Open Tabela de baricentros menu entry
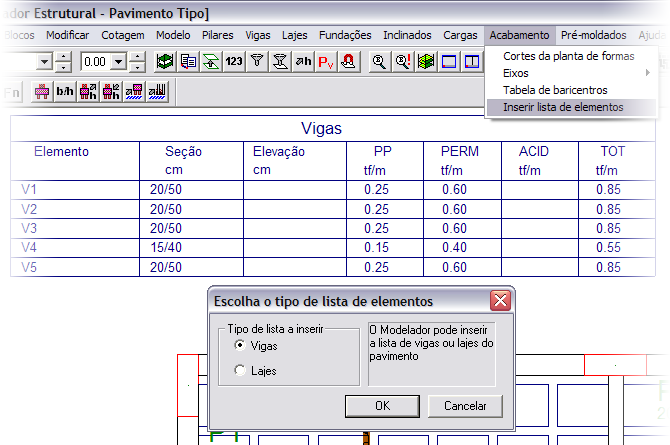The height and width of the screenshot is (445, 670). point(562,90)
